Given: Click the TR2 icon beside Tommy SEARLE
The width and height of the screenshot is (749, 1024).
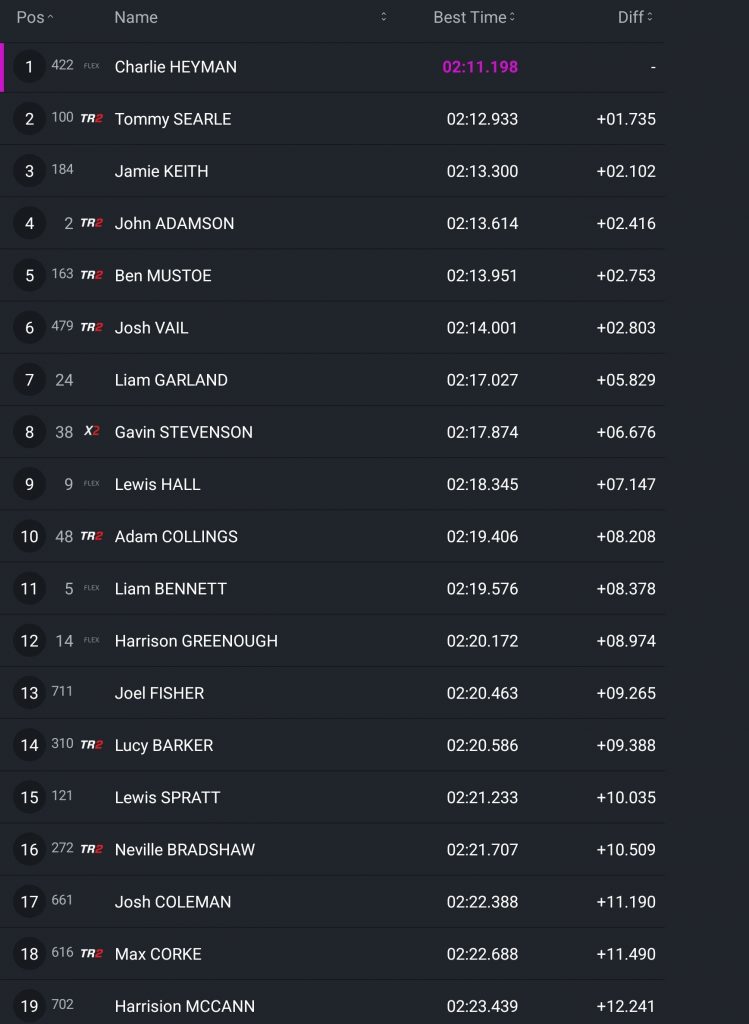Looking at the screenshot, I should (x=91, y=119).
